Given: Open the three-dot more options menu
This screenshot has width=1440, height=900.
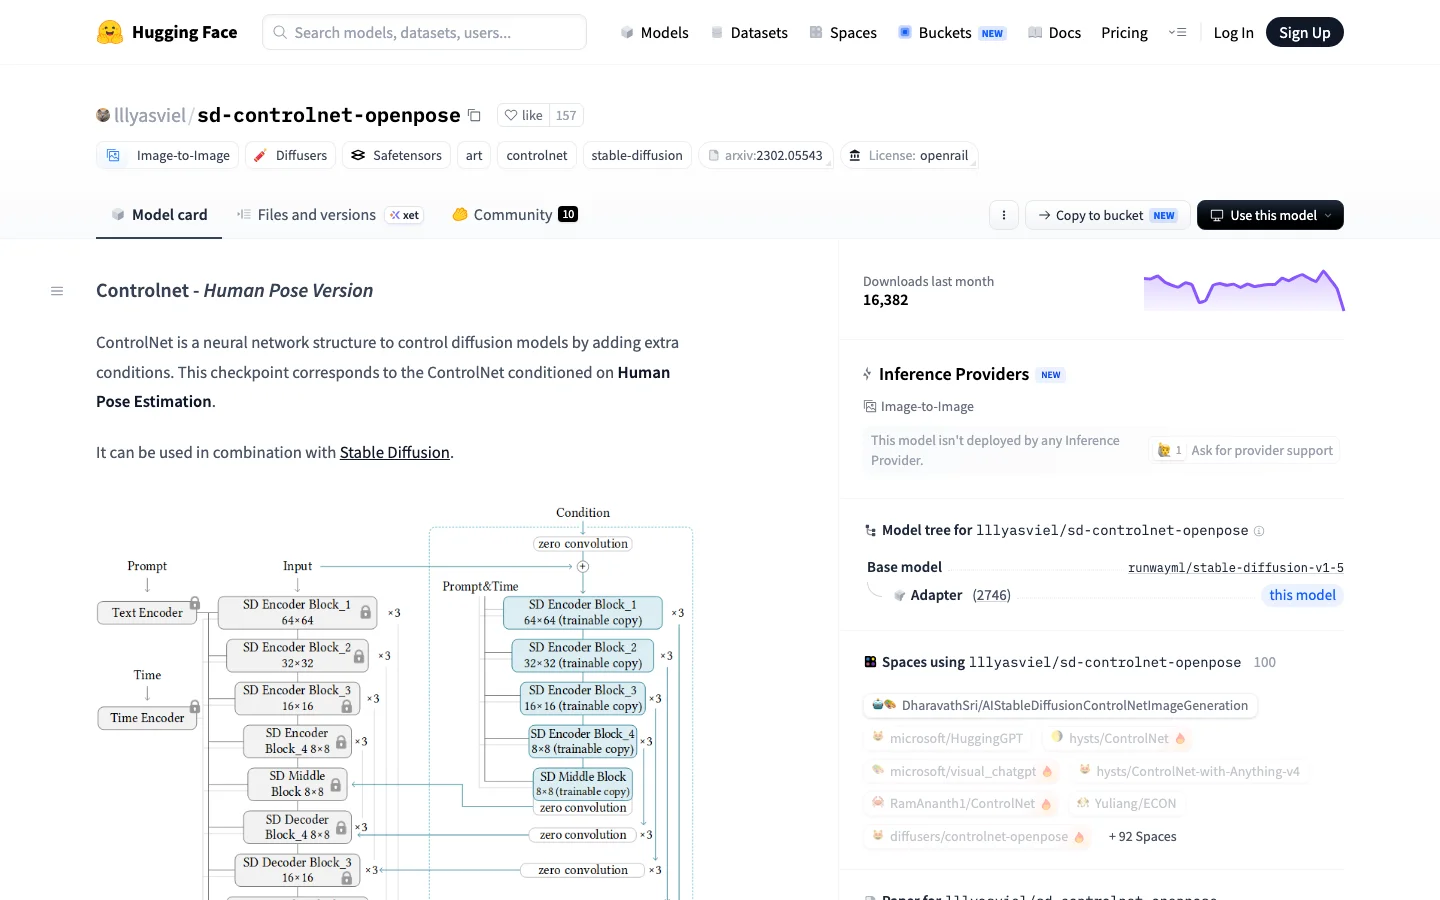Looking at the screenshot, I should tap(1004, 215).
